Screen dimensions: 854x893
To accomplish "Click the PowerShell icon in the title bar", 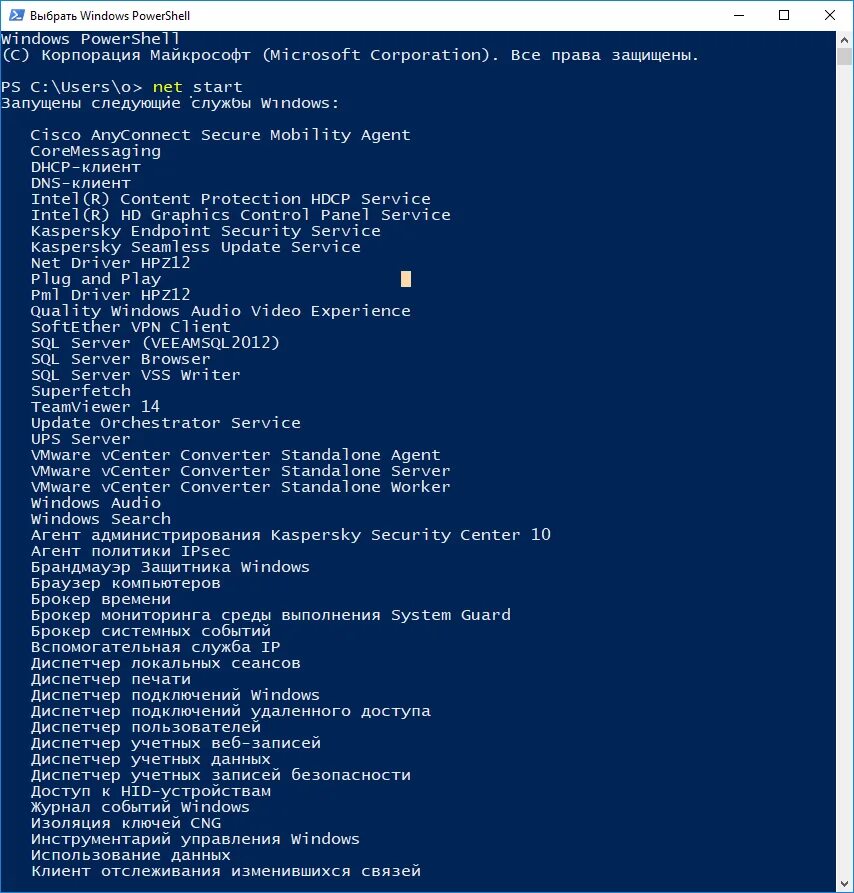I will (x=17, y=15).
